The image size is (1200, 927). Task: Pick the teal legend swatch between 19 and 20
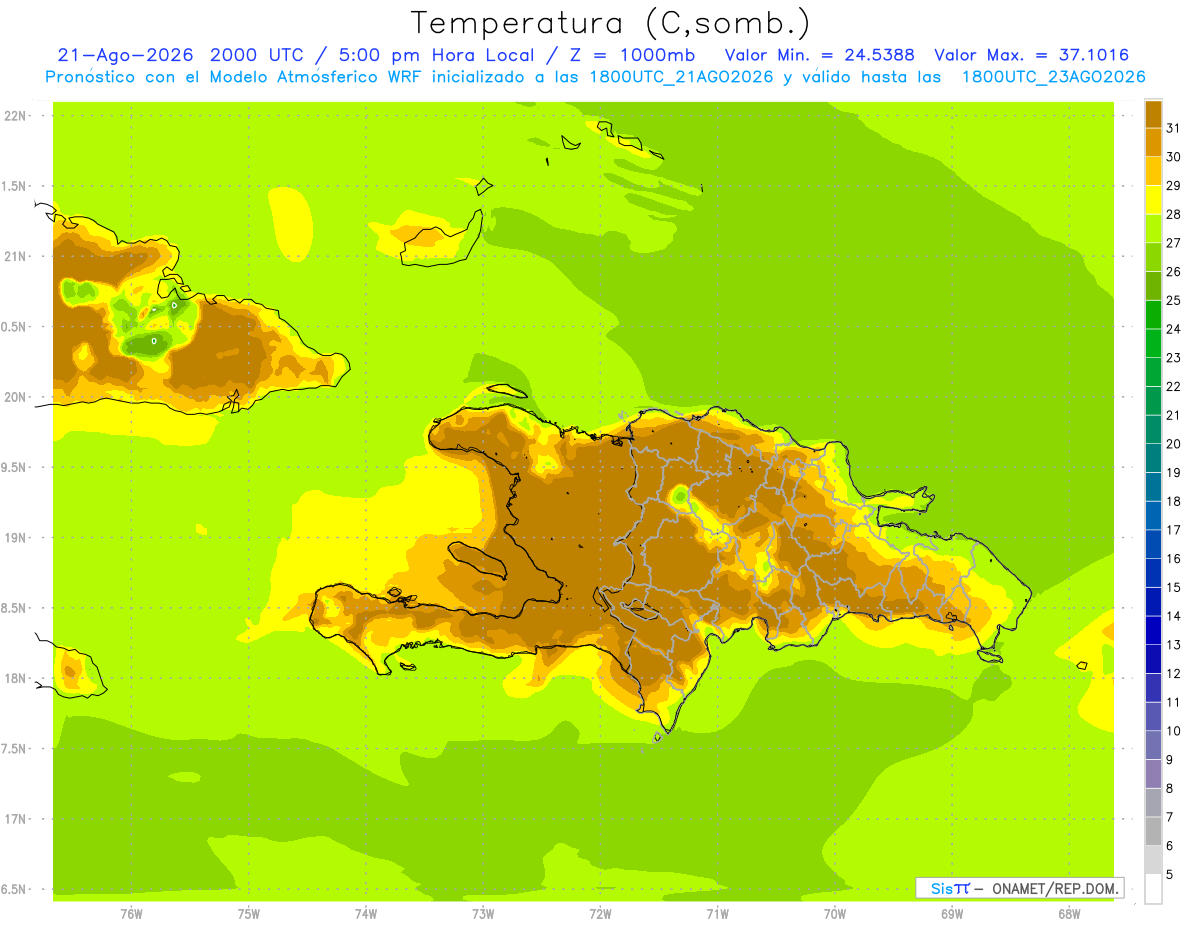[x=1153, y=458]
